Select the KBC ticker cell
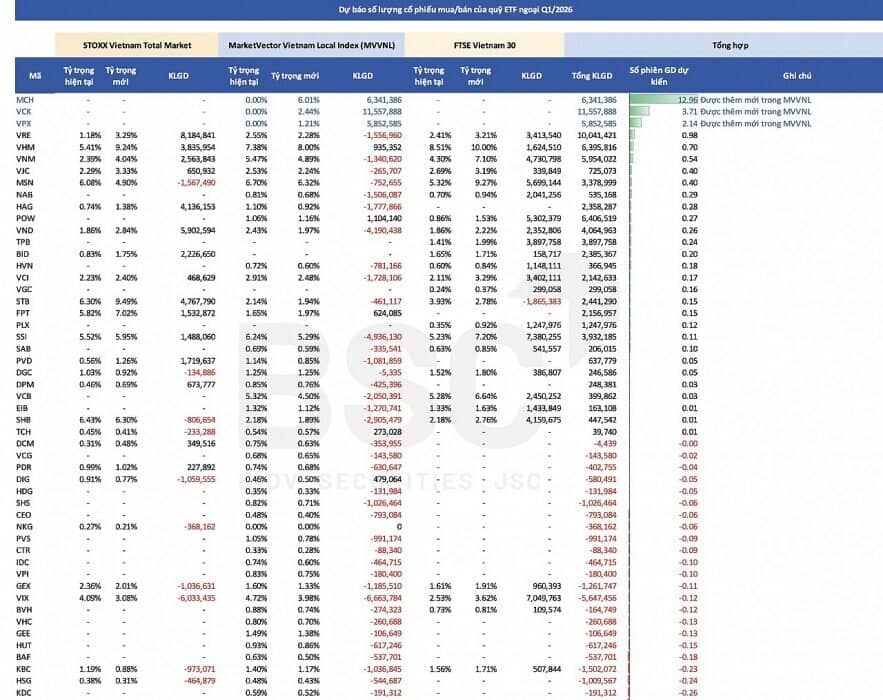 23,669
